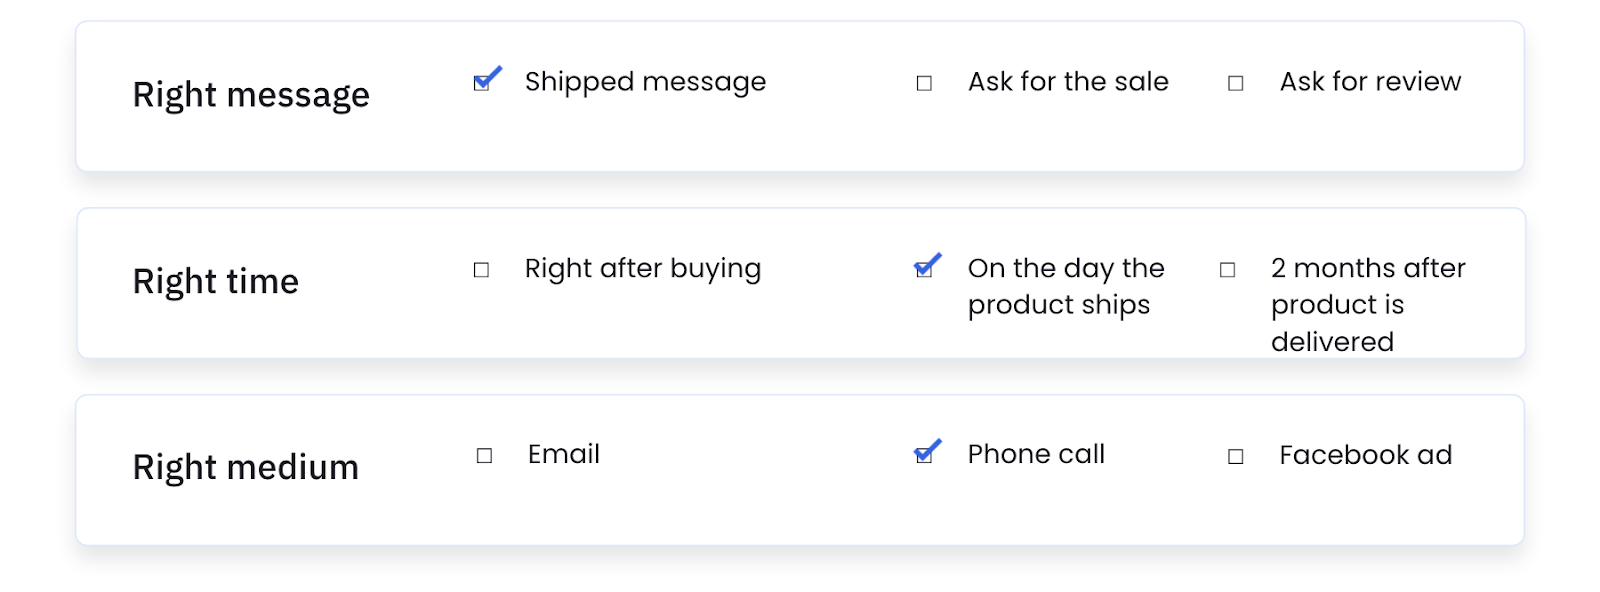The height and width of the screenshot is (592, 1600).
Task: Enable the Facebook ad checkbox
Action: point(1236,457)
